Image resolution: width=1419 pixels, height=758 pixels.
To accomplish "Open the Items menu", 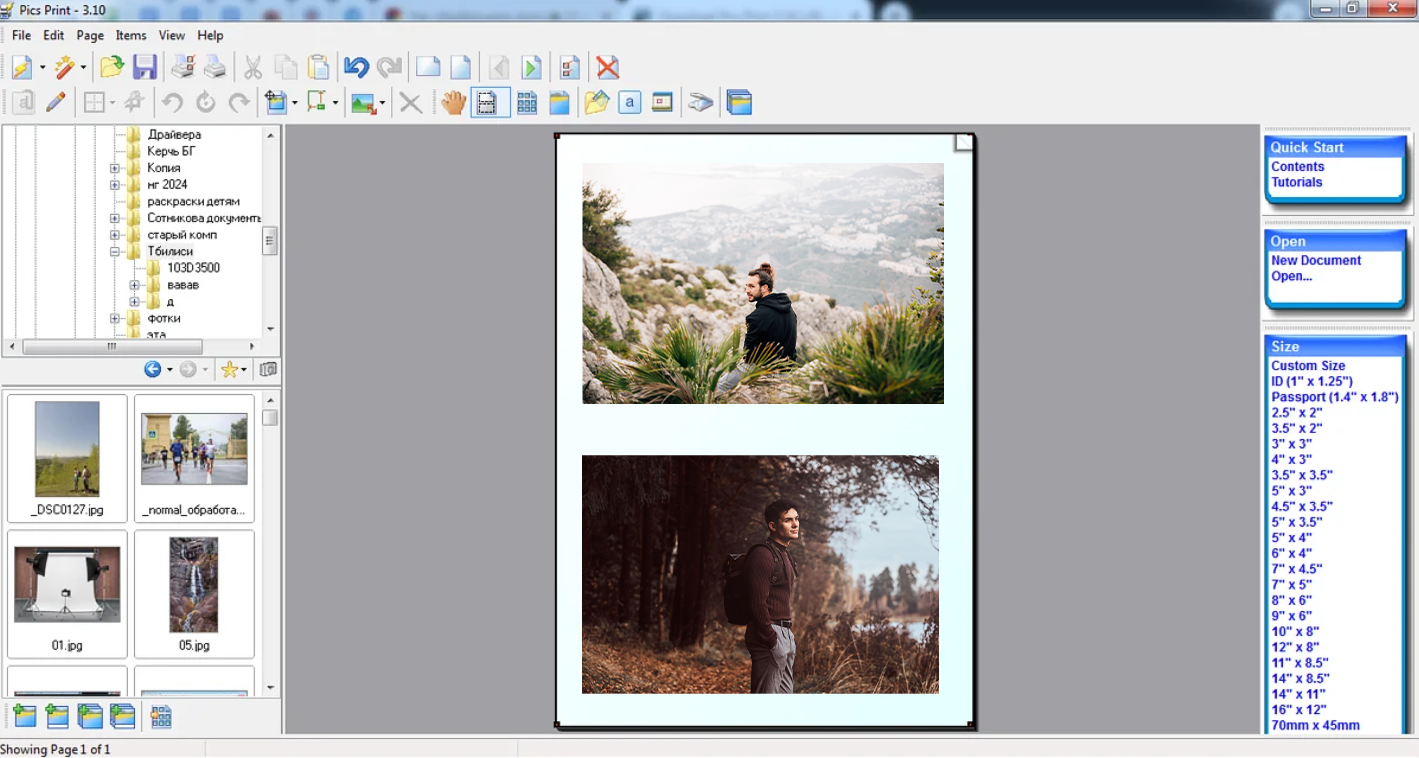I will click(x=131, y=35).
